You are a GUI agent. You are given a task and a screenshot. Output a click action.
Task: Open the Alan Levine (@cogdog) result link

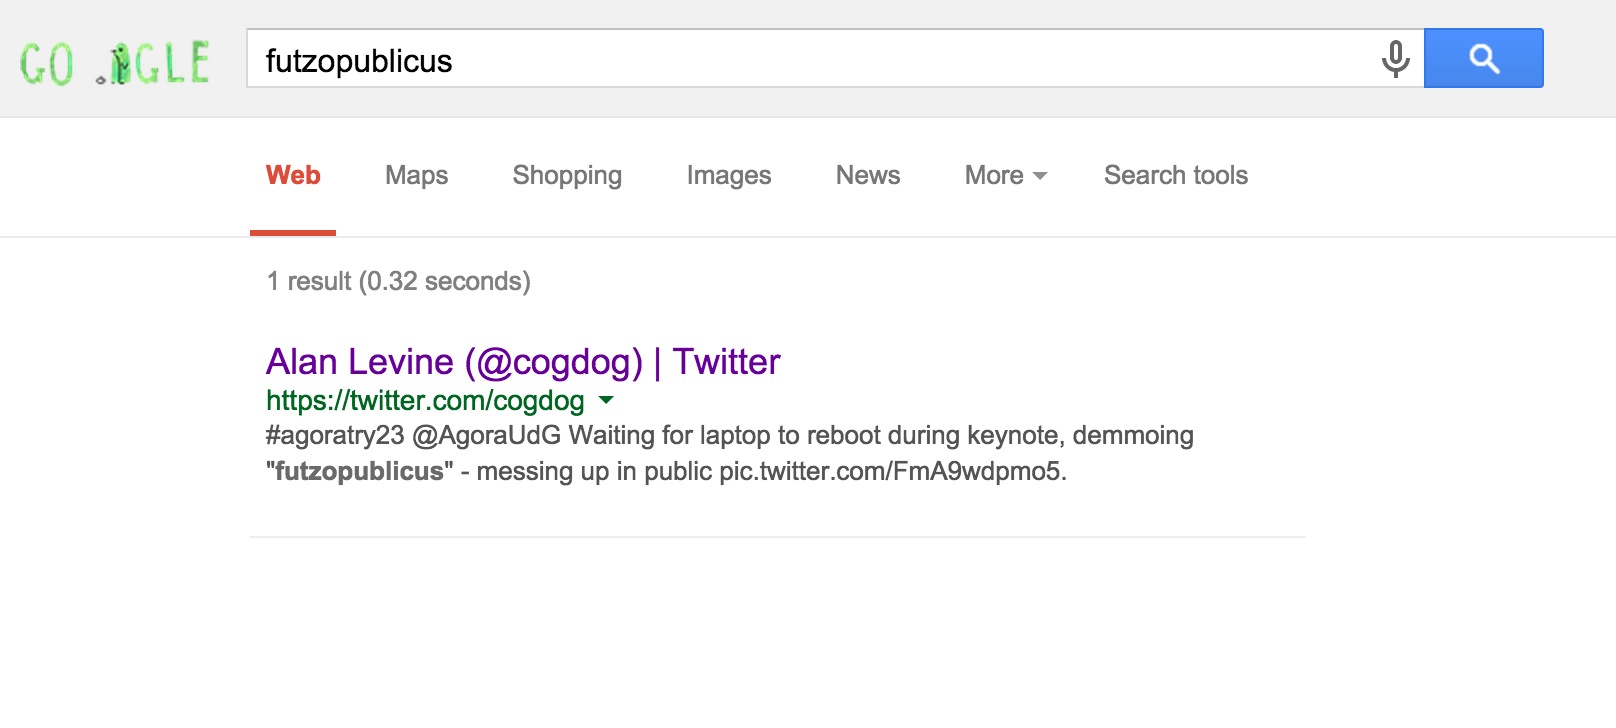point(522,362)
